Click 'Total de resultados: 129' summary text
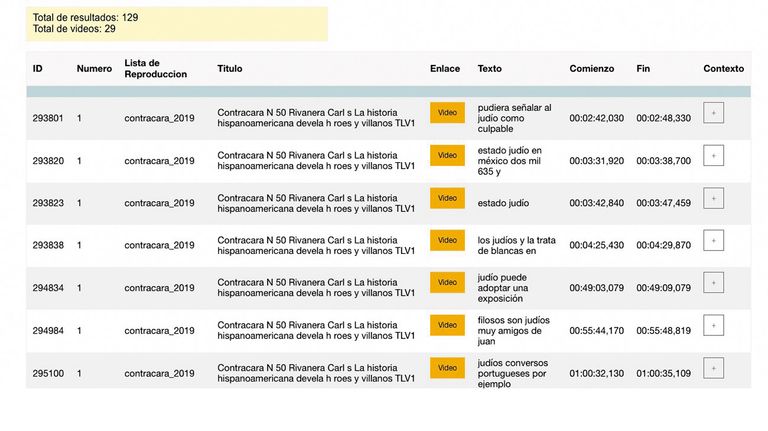The image size is (768, 431). click(85, 18)
